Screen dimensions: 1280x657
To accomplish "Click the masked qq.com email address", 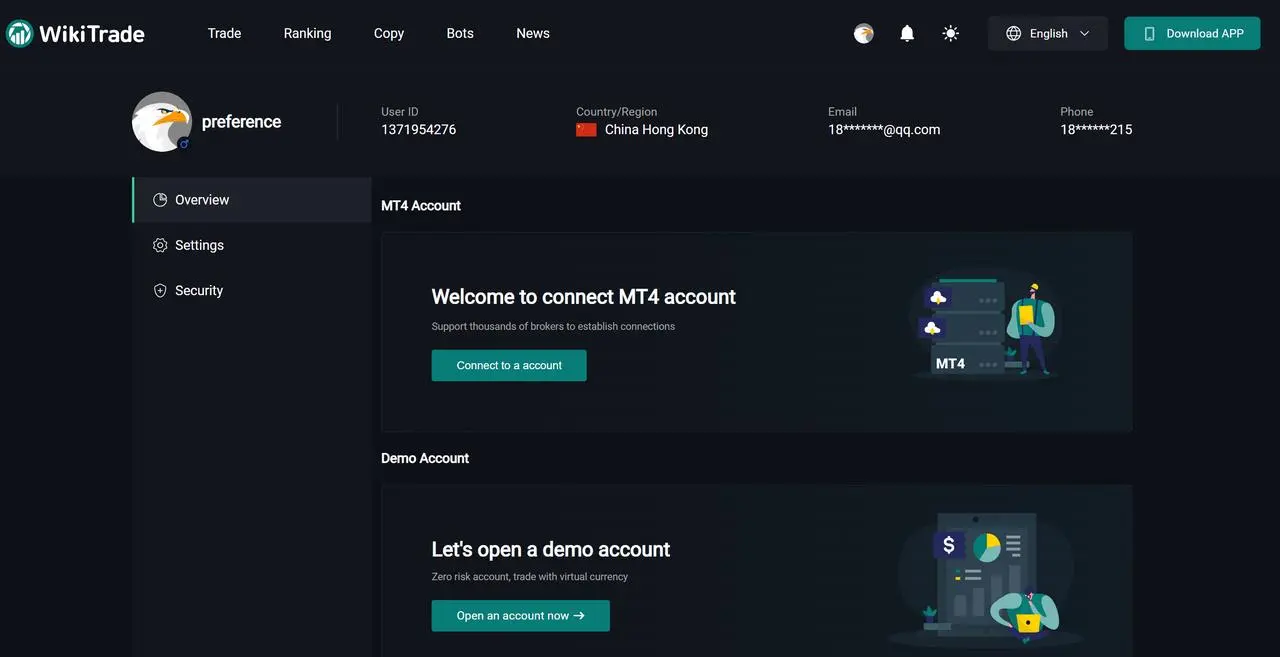I will (884, 129).
